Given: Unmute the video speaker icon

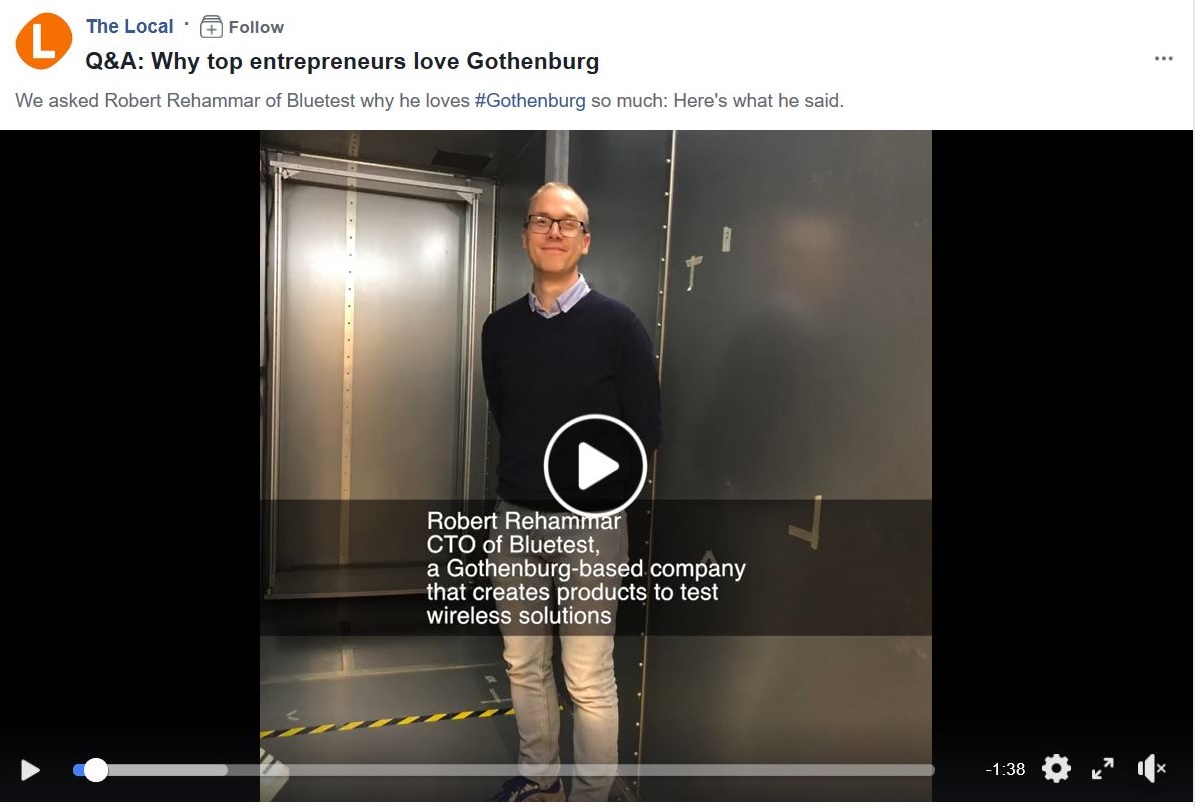Looking at the screenshot, I should click(x=1152, y=768).
